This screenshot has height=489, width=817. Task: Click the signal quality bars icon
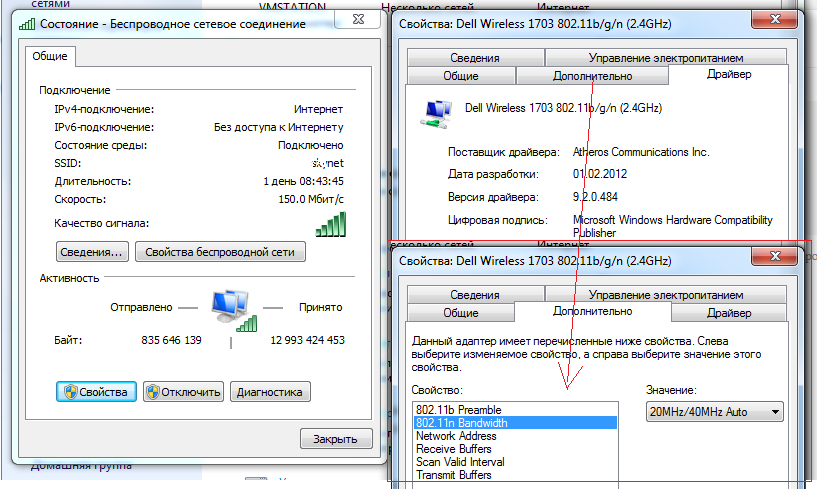[329, 224]
